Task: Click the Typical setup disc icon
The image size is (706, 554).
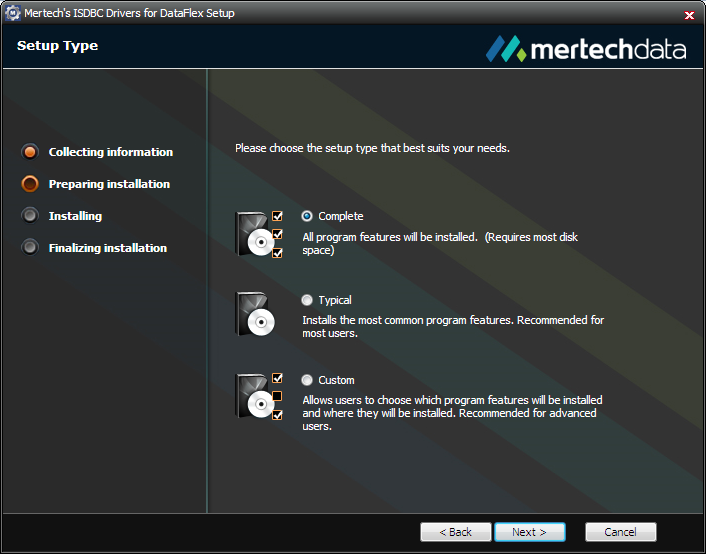Action: pos(256,314)
